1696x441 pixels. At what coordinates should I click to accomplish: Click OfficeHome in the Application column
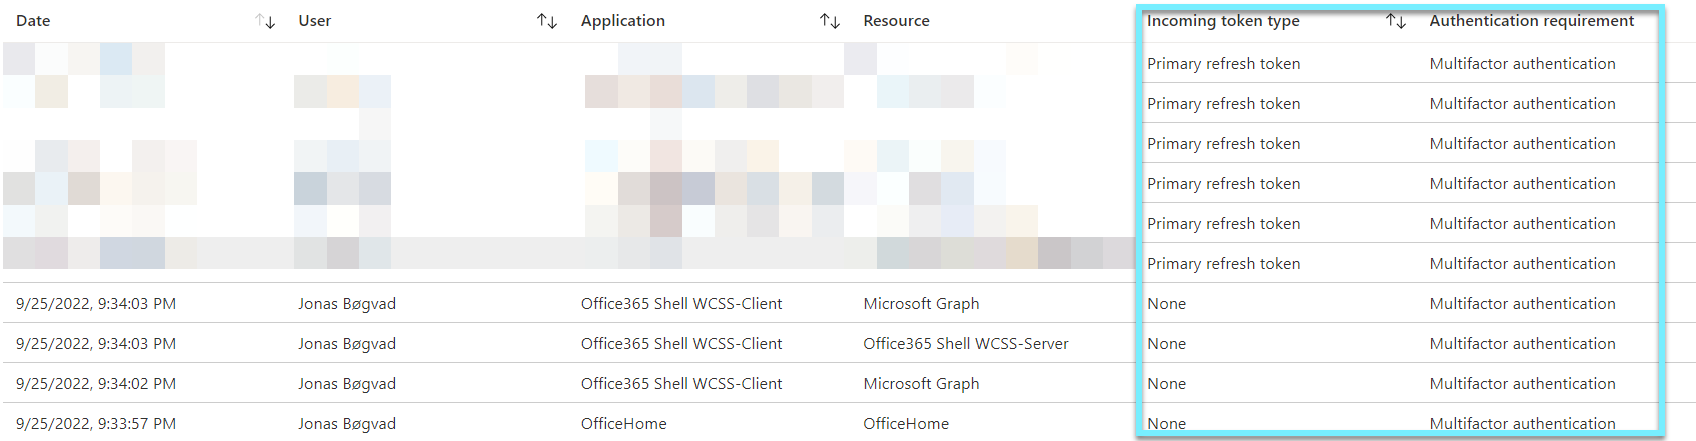pos(623,424)
